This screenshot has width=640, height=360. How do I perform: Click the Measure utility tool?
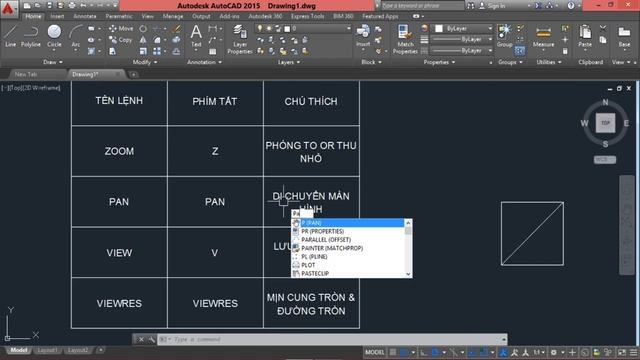click(x=543, y=36)
